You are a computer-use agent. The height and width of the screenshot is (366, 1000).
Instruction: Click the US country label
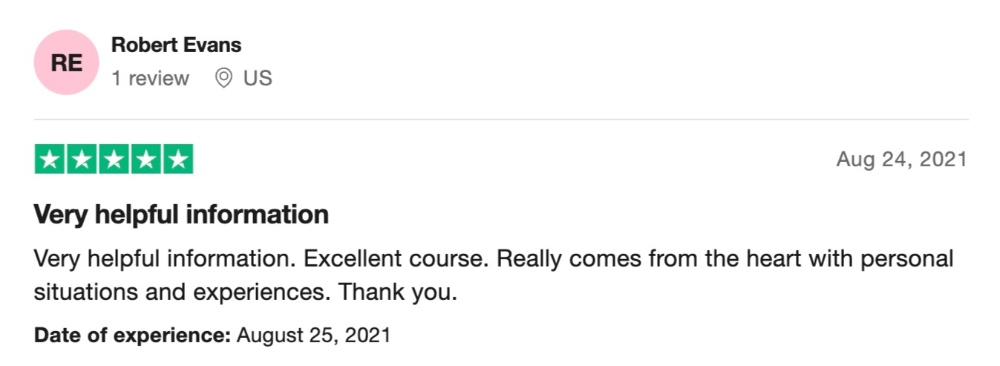point(258,78)
